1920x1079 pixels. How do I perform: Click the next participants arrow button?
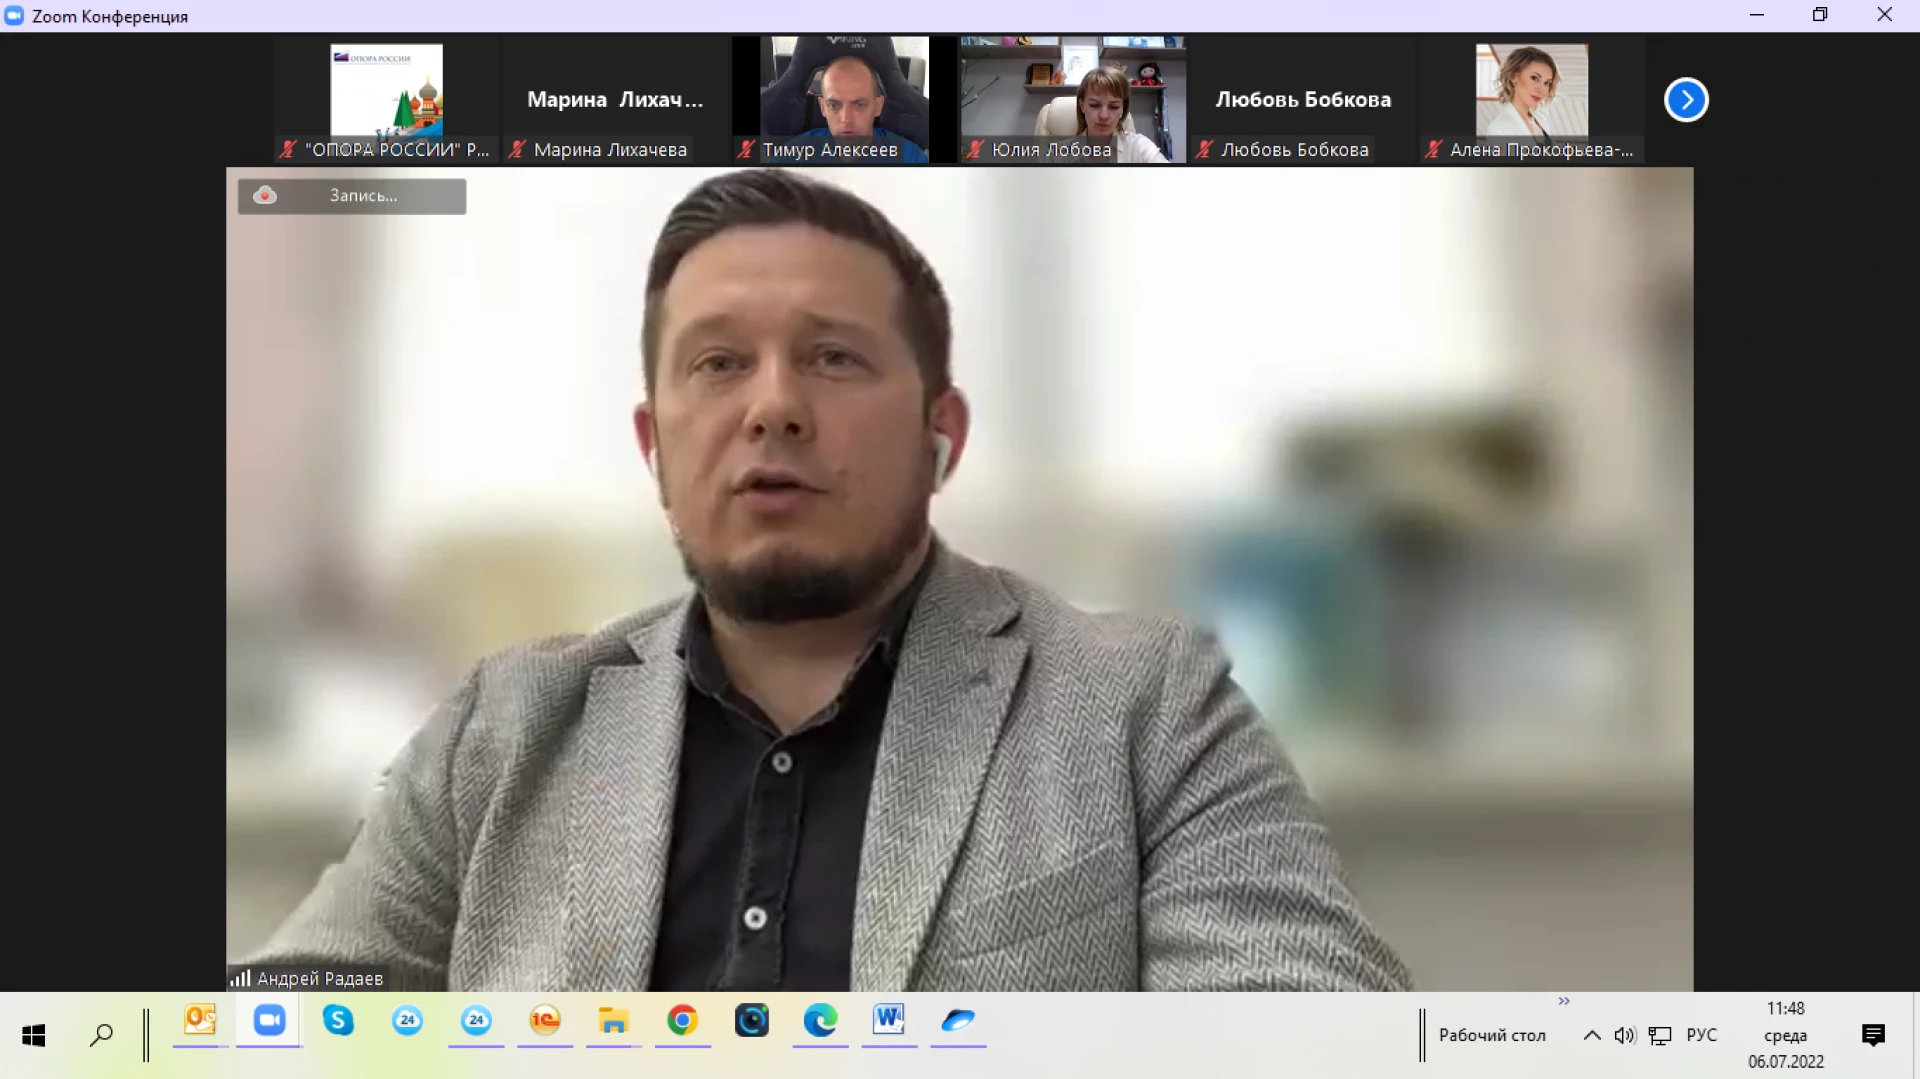1686,100
